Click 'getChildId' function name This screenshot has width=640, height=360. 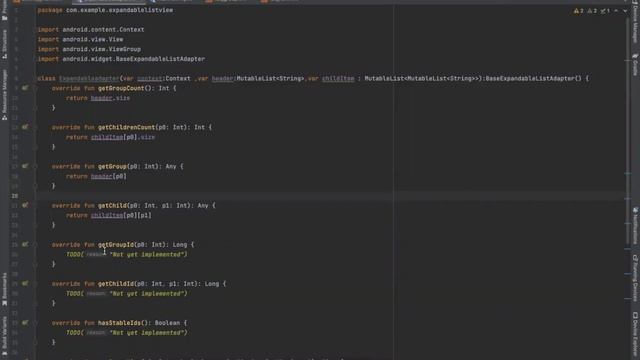[x=116, y=284]
